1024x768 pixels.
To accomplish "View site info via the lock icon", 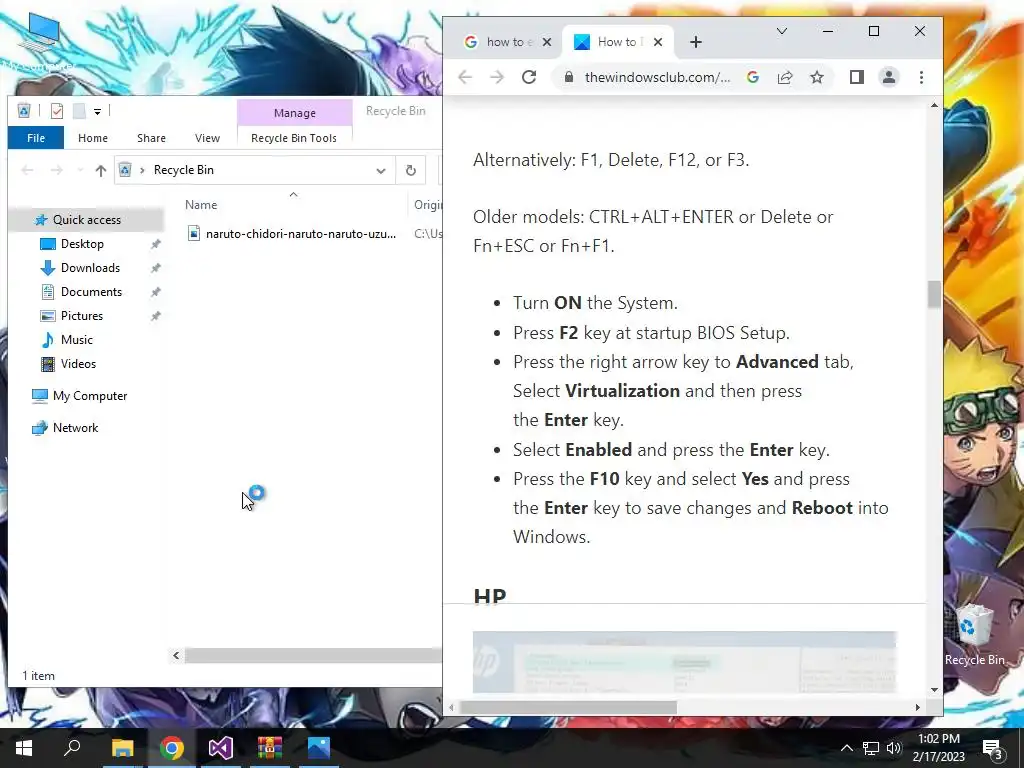I will pyautogui.click(x=569, y=77).
